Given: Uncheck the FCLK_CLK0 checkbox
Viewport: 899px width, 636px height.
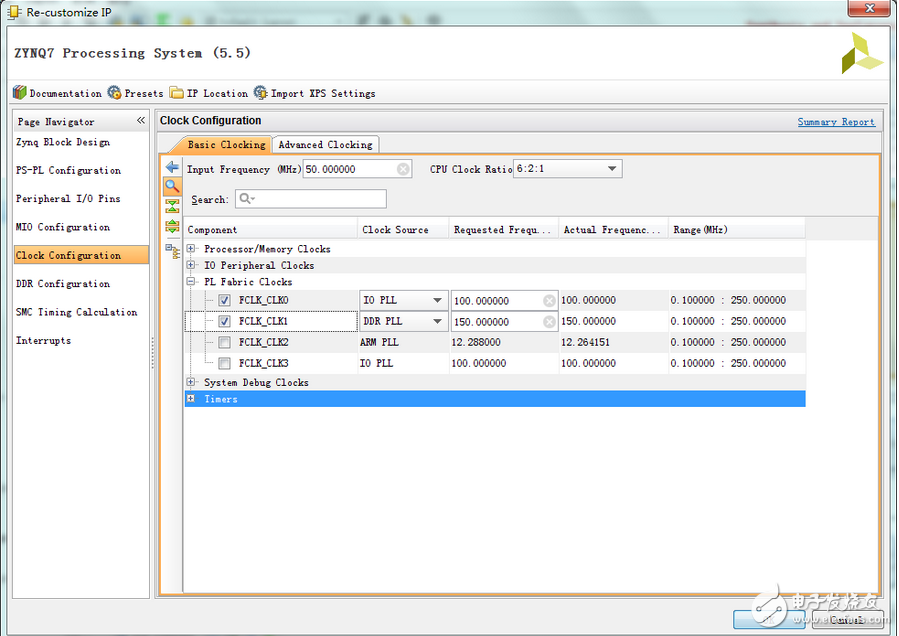Looking at the screenshot, I should click(x=224, y=300).
